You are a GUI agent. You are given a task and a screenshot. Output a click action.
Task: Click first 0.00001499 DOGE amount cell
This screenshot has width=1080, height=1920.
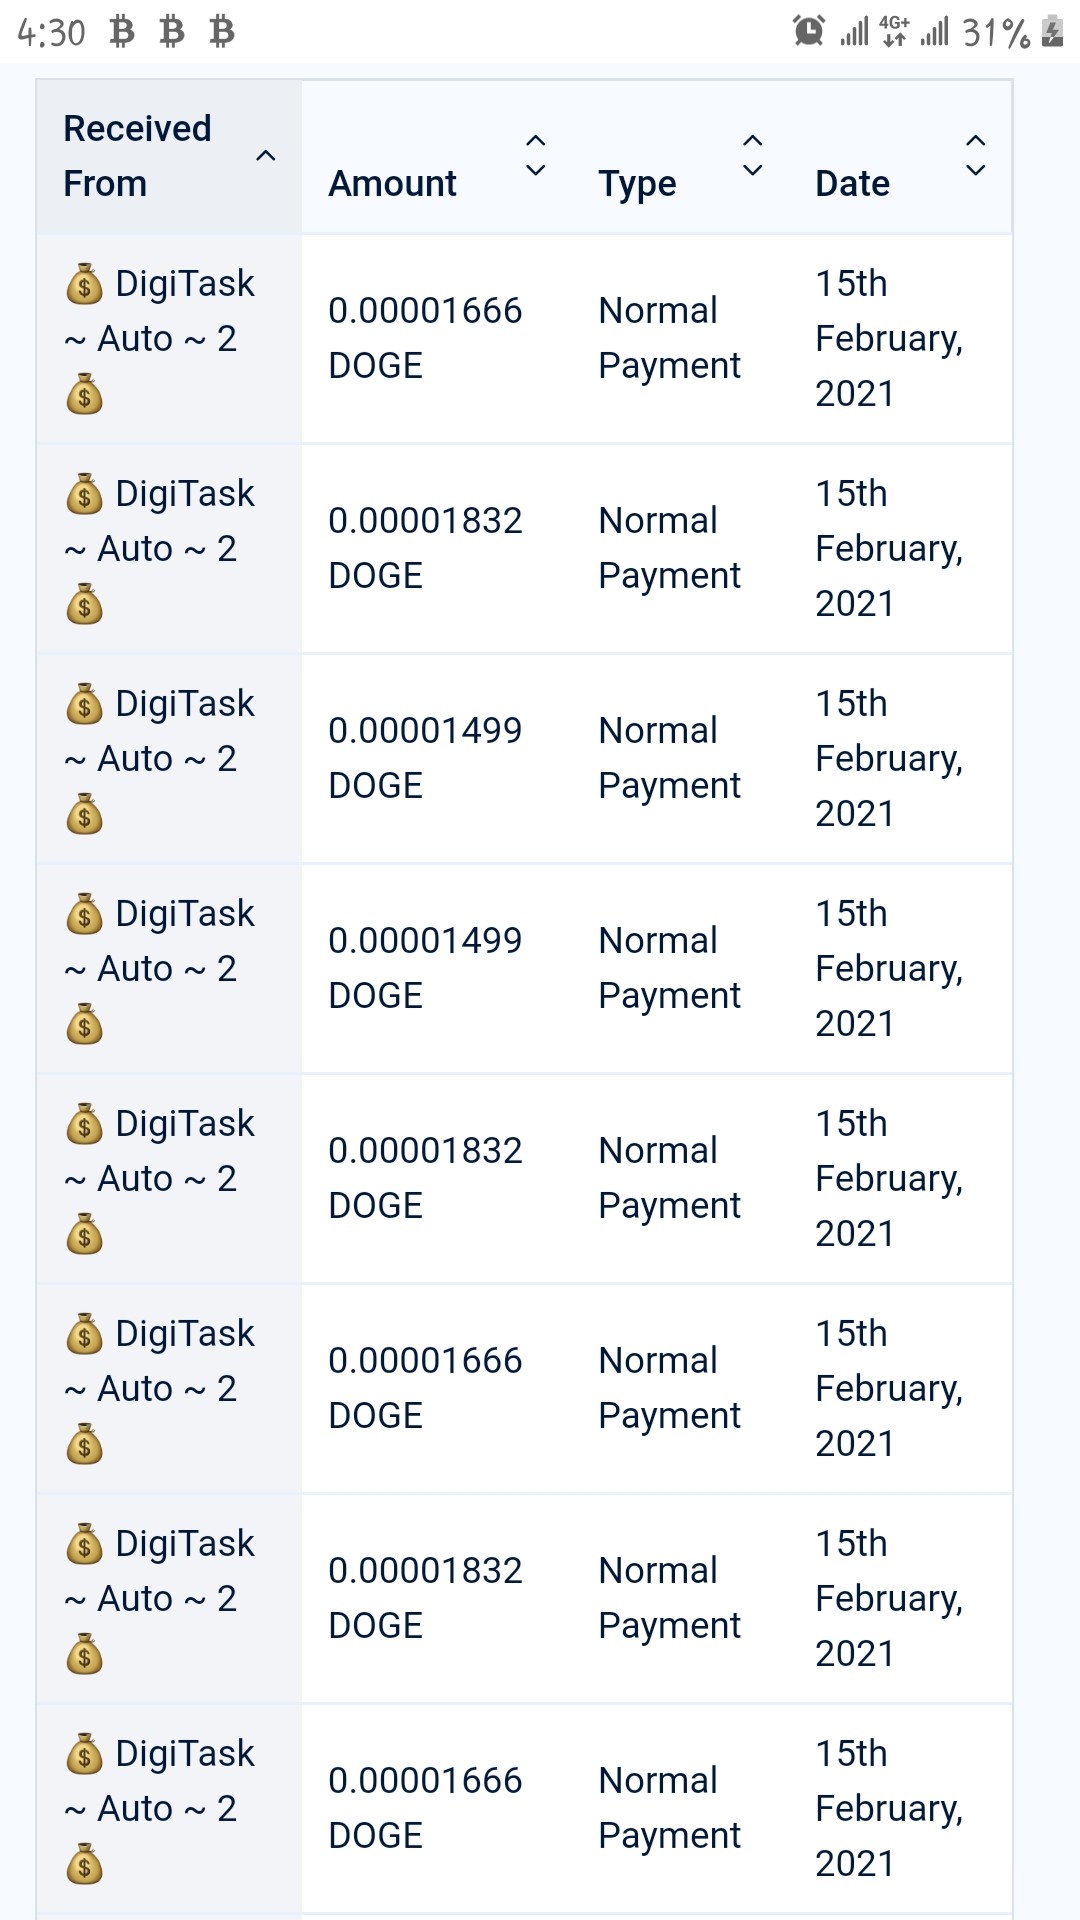pos(425,758)
